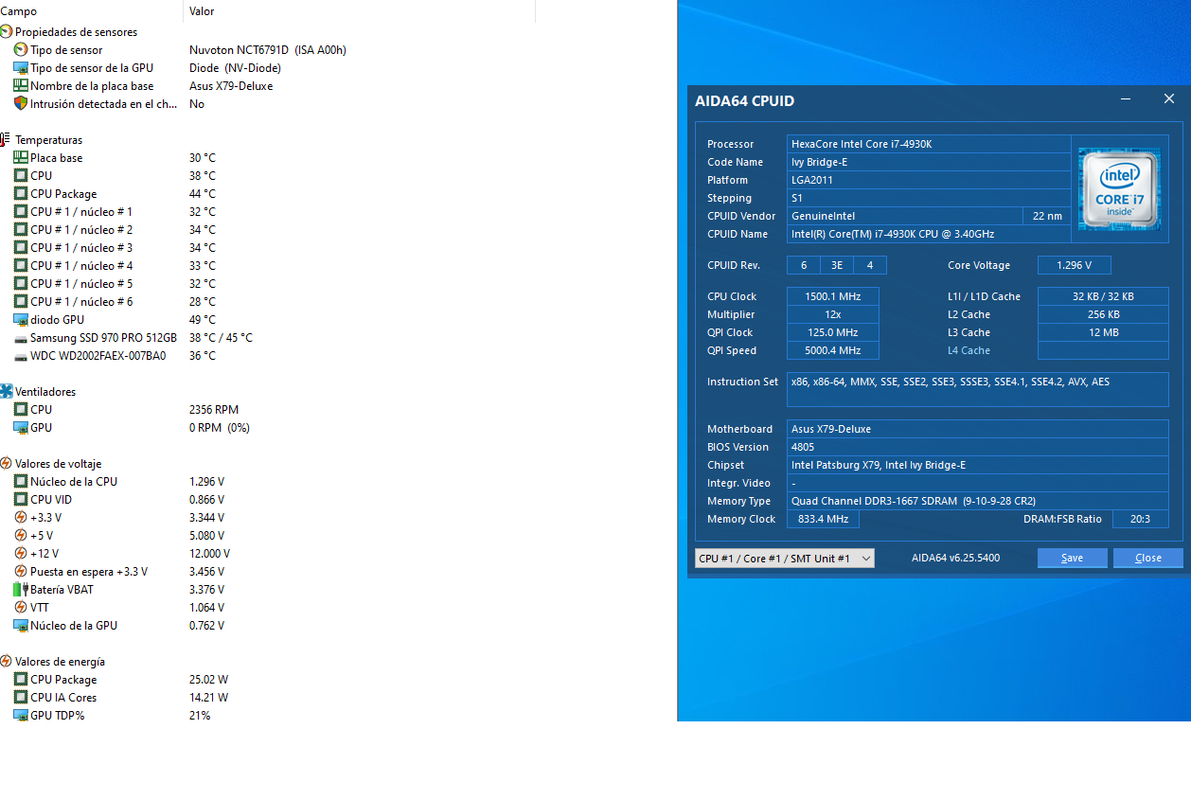1191x800 pixels.
Task: Click the Samsung SSD 970 PRO drive icon
Action: click(x=21, y=338)
